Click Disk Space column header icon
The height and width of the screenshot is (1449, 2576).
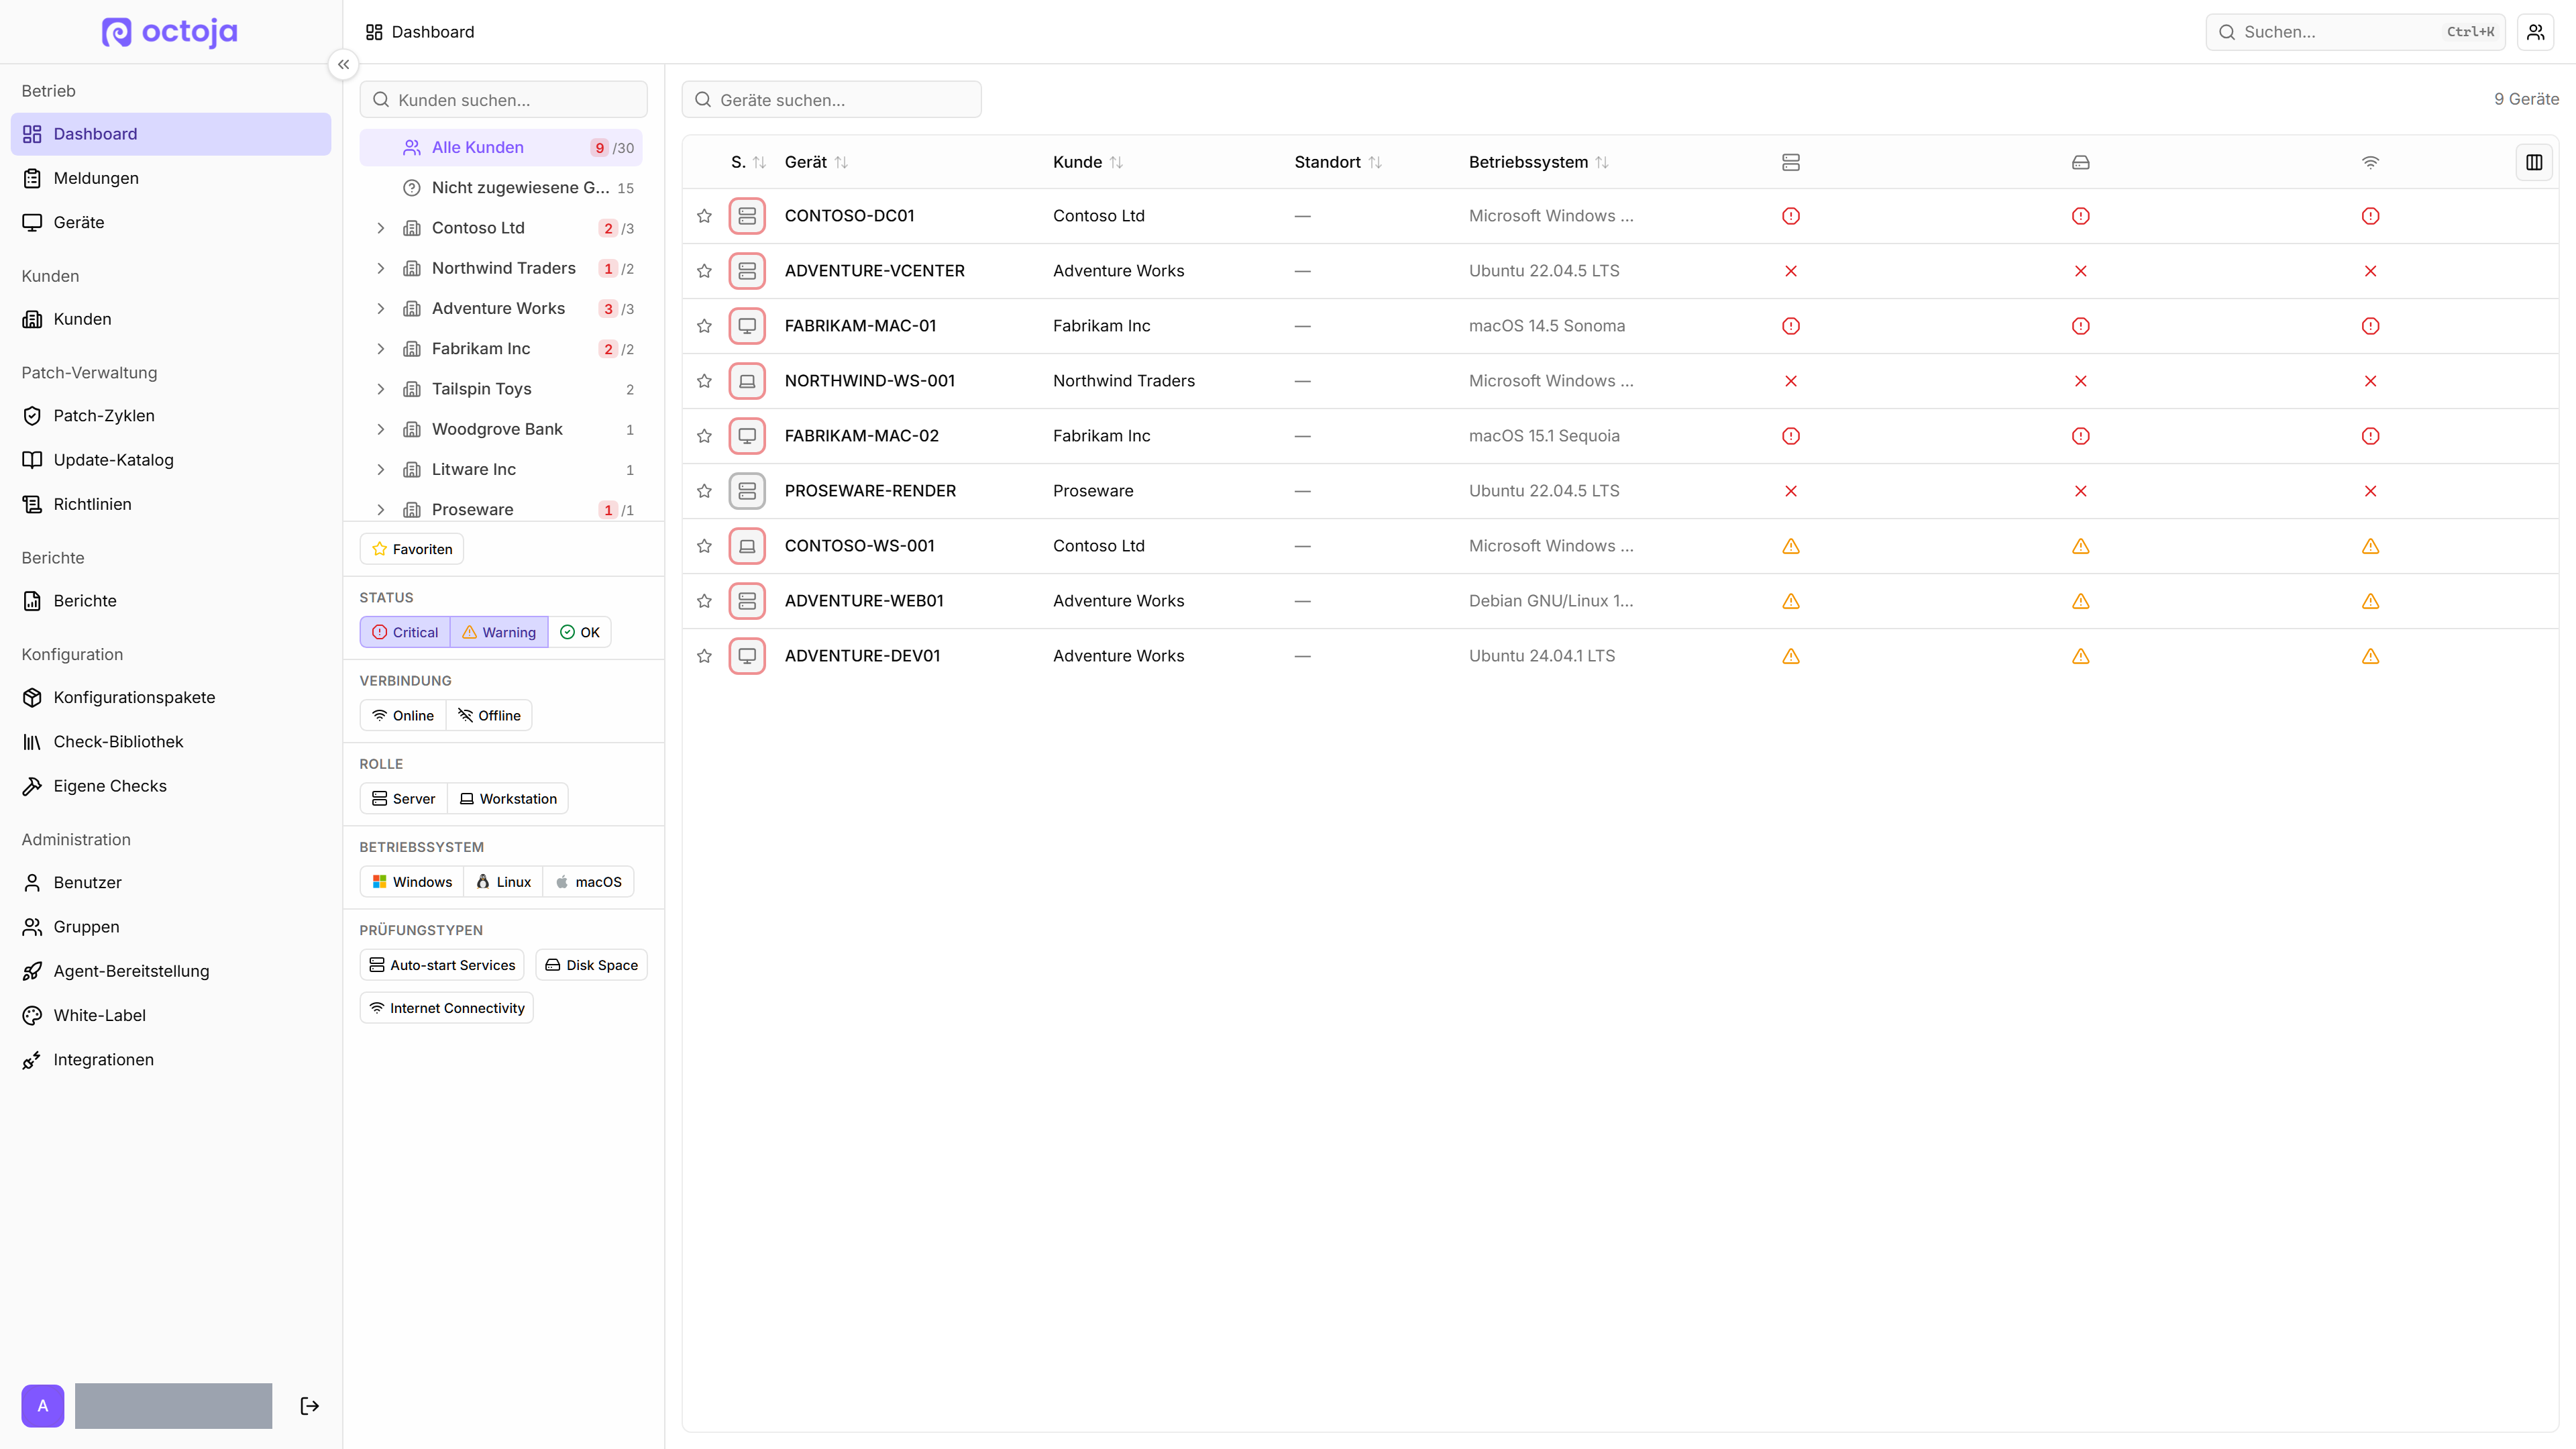click(2081, 162)
